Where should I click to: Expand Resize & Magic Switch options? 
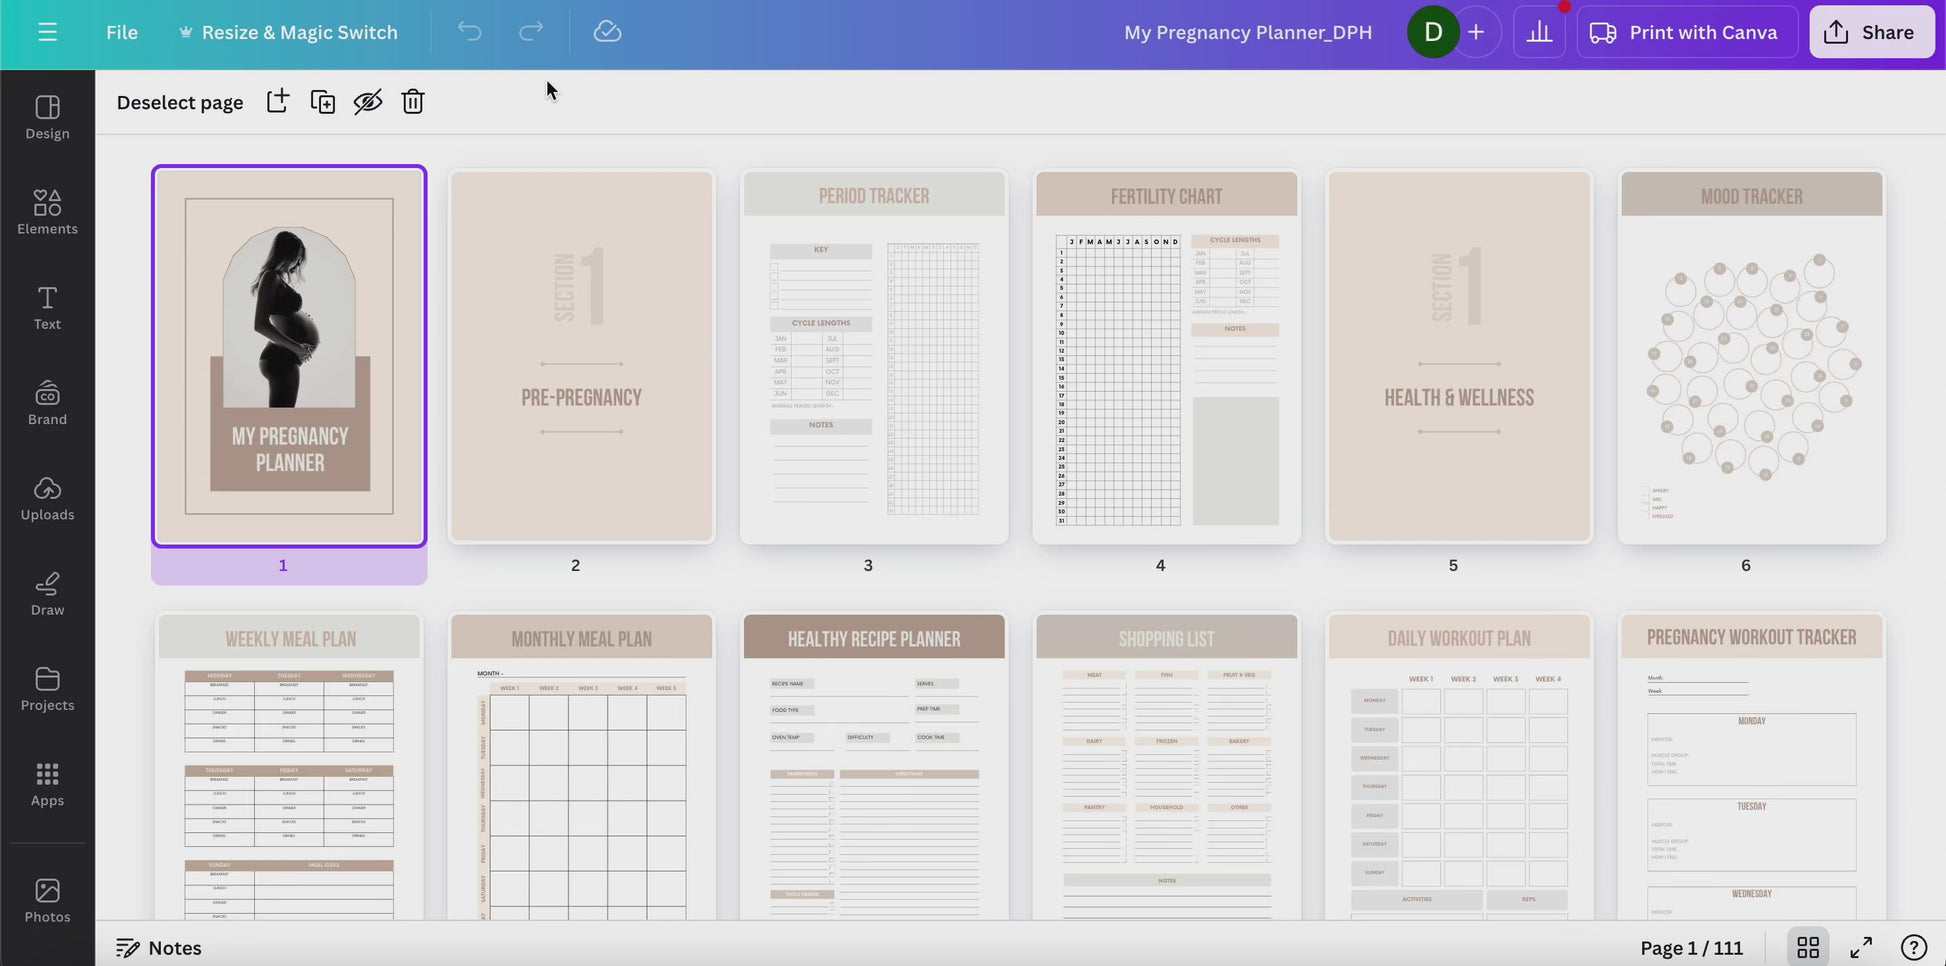point(288,32)
